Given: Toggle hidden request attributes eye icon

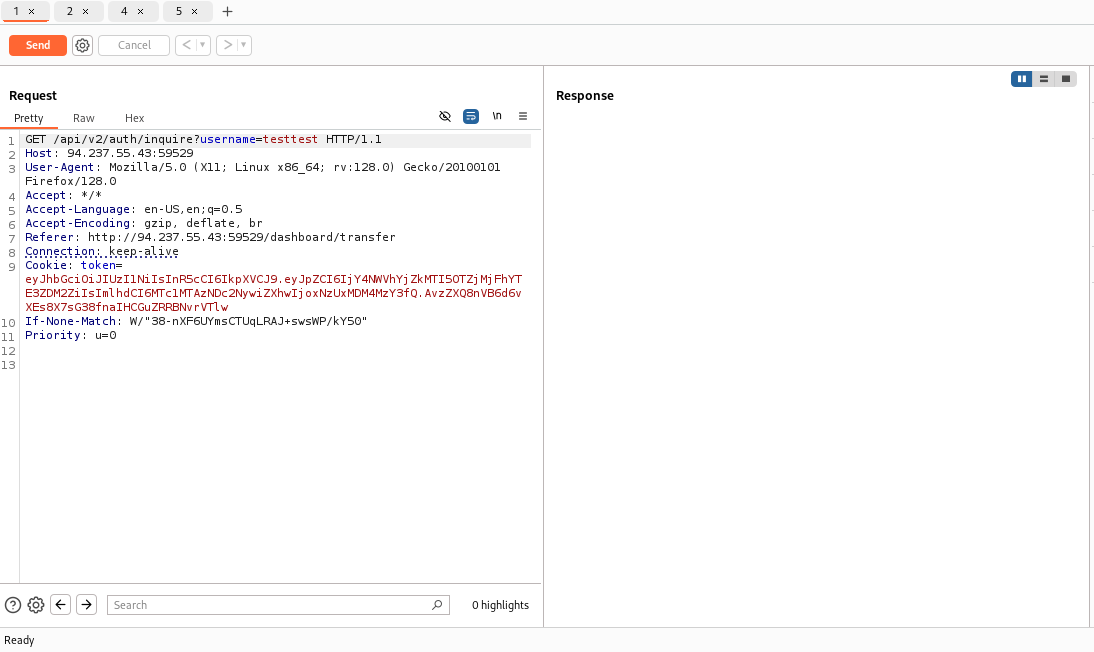Looking at the screenshot, I should click(445, 117).
